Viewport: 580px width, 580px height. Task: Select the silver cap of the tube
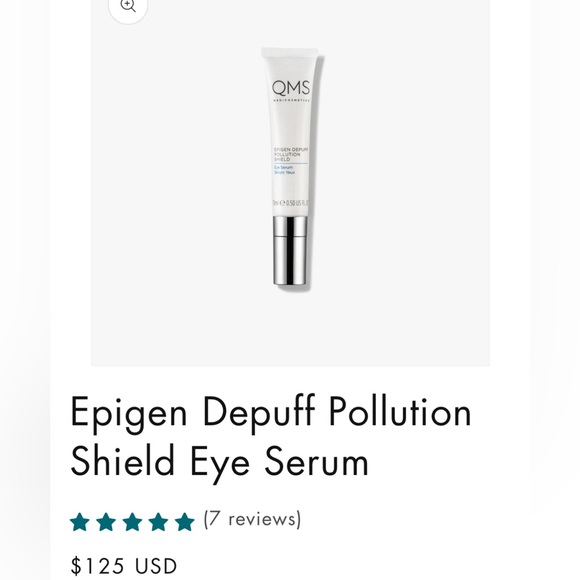point(290,251)
